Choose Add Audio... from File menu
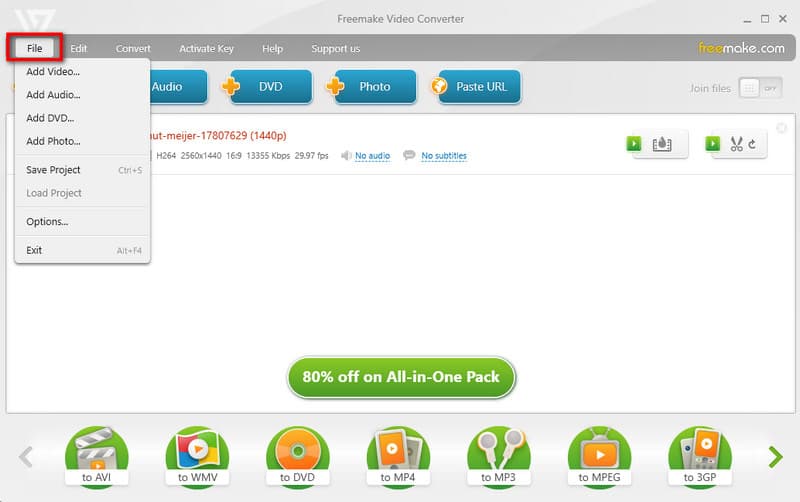The width and height of the screenshot is (800, 502). (82, 95)
